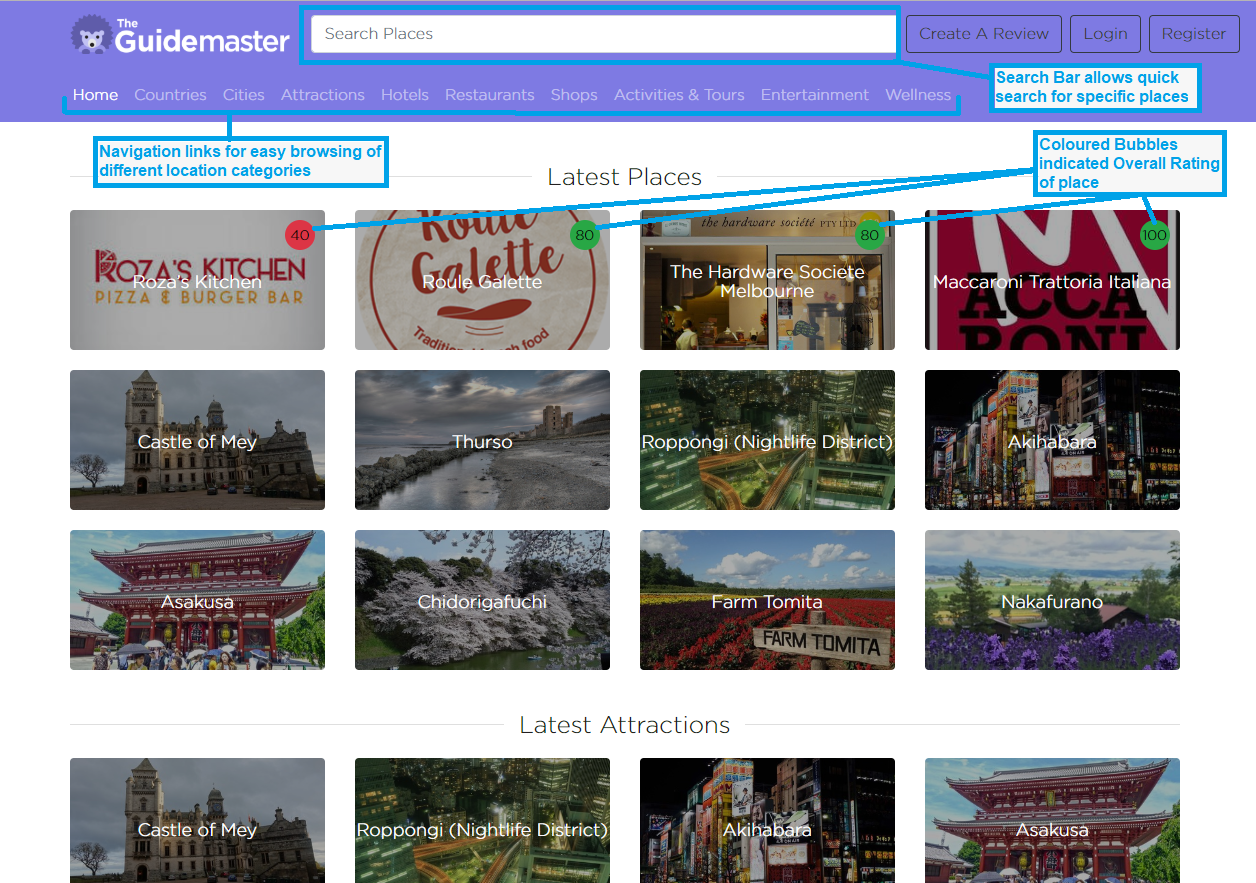
Task: Open the Restaurants category
Action: pos(489,94)
